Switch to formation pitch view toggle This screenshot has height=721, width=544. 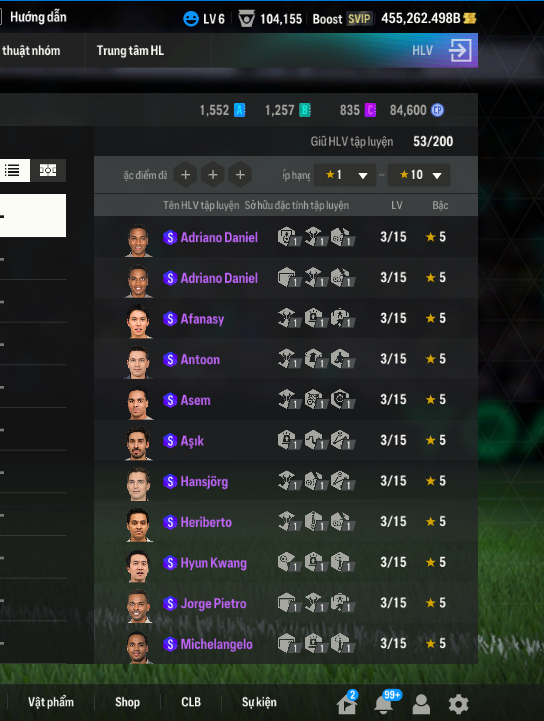pyautogui.click(x=48, y=171)
